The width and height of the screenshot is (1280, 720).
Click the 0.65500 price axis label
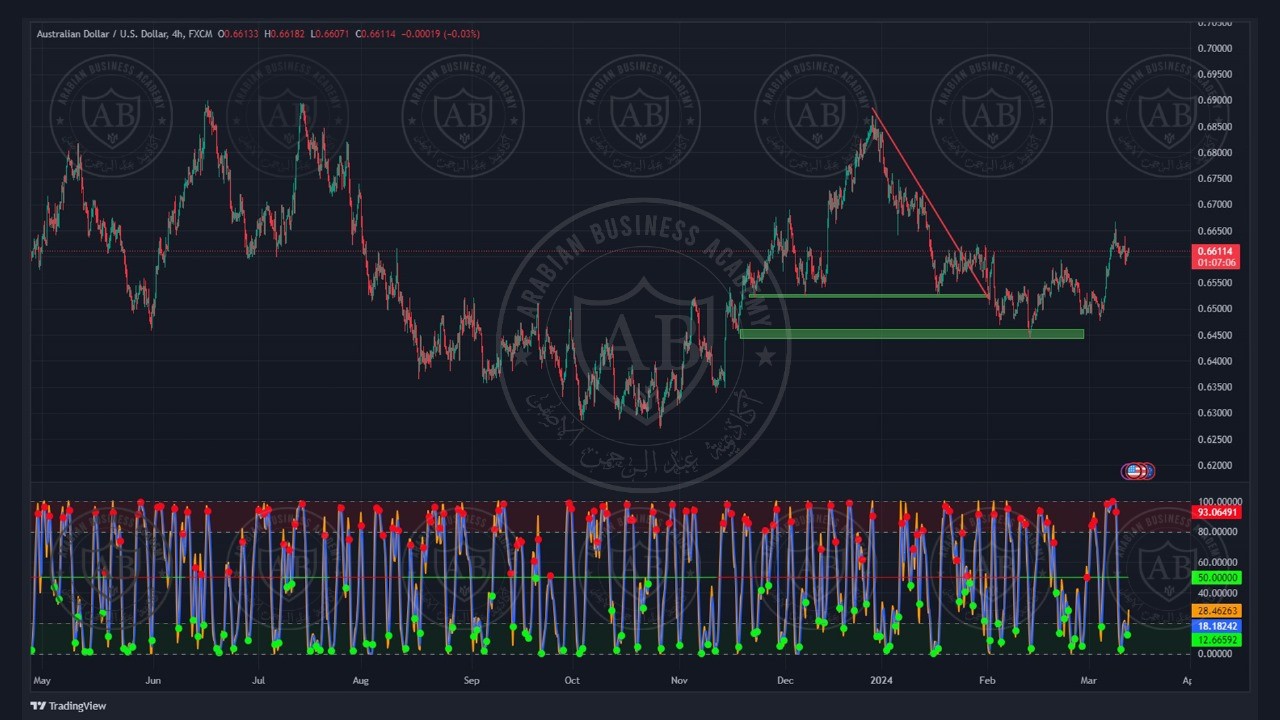click(1214, 283)
